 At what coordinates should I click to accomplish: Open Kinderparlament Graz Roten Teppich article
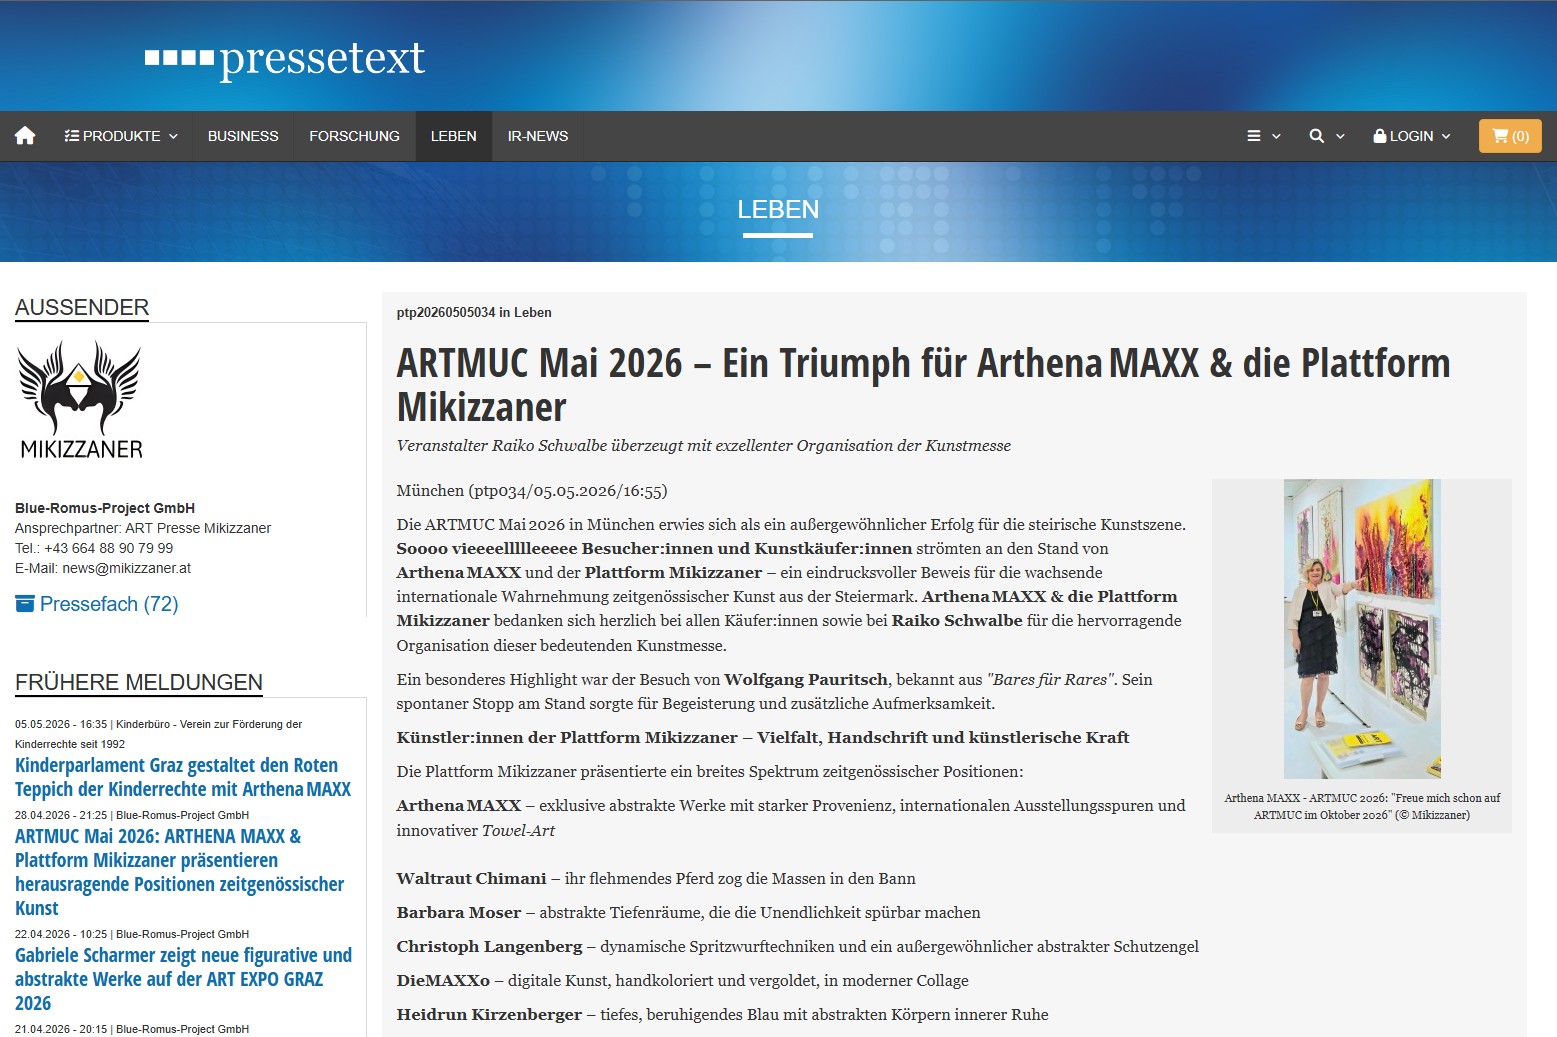(x=183, y=777)
